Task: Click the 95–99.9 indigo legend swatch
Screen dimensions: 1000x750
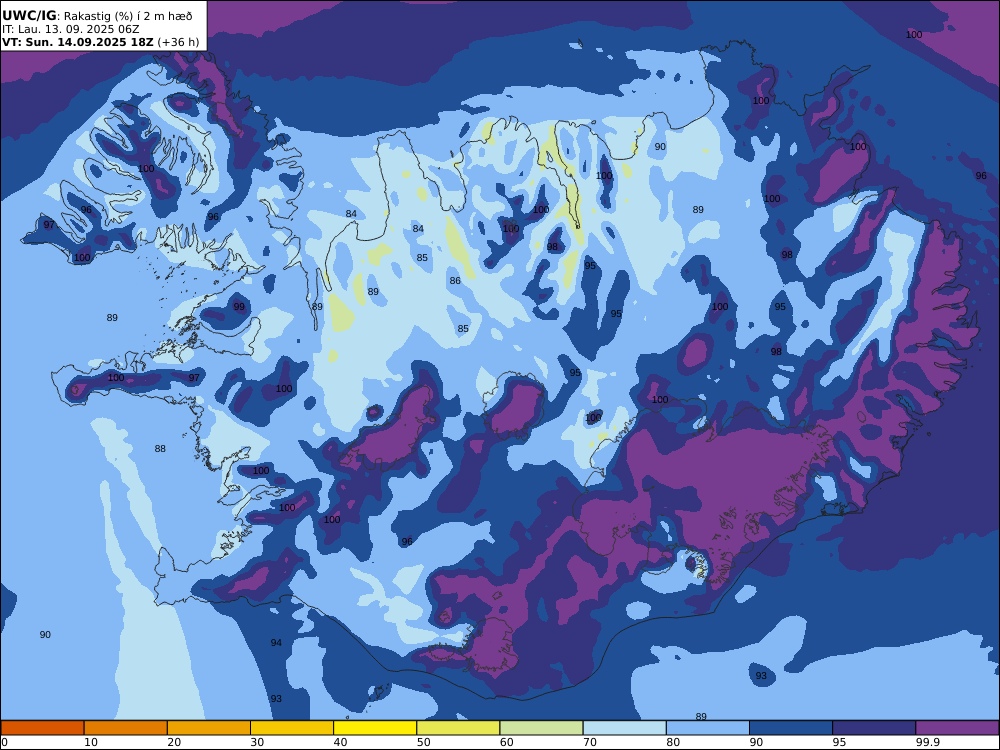Action: pyautogui.click(x=874, y=728)
